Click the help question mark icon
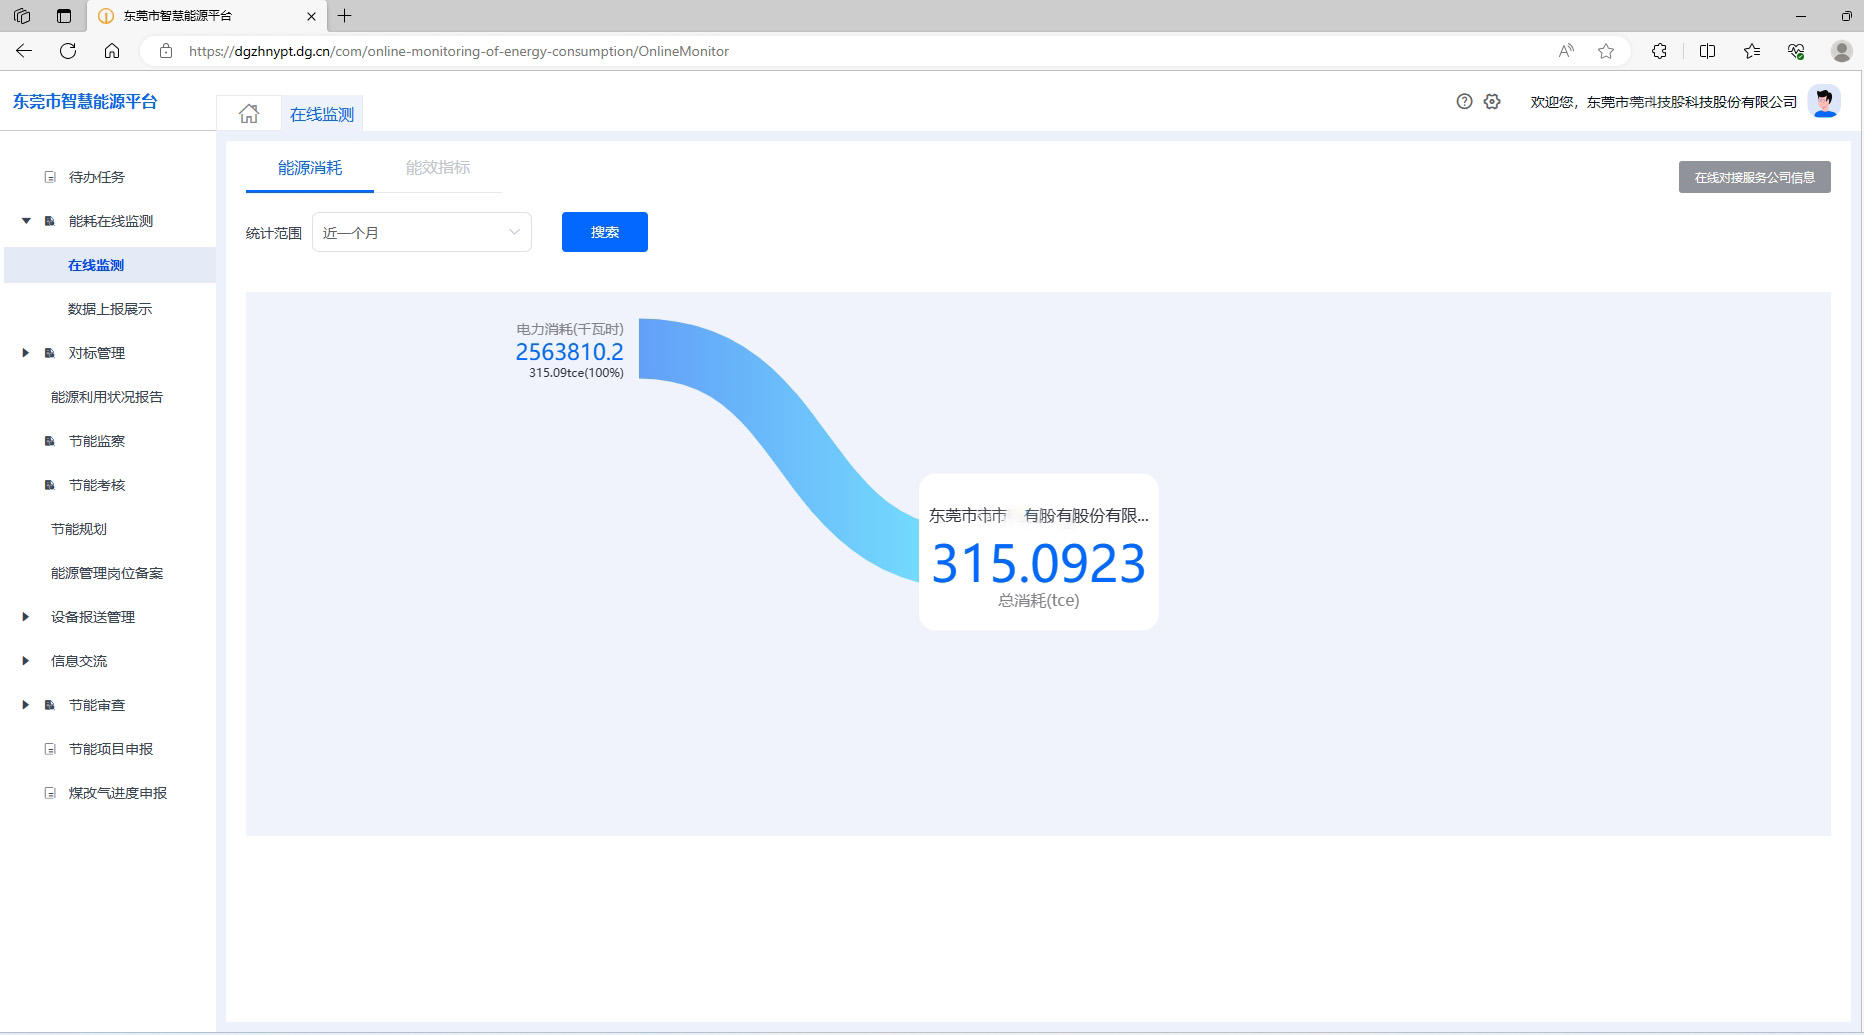The width and height of the screenshot is (1864, 1035). pyautogui.click(x=1464, y=101)
